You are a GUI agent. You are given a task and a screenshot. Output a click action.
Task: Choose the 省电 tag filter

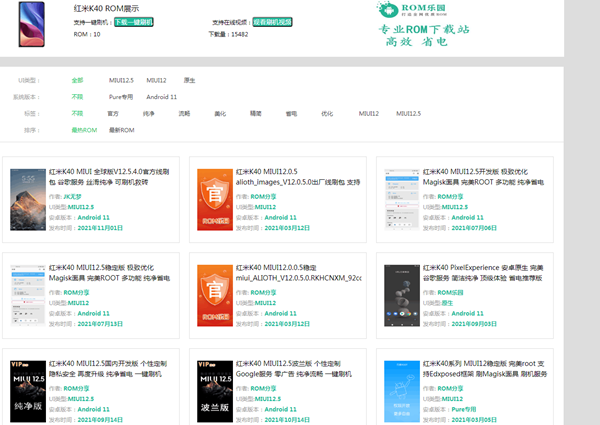[x=291, y=113]
